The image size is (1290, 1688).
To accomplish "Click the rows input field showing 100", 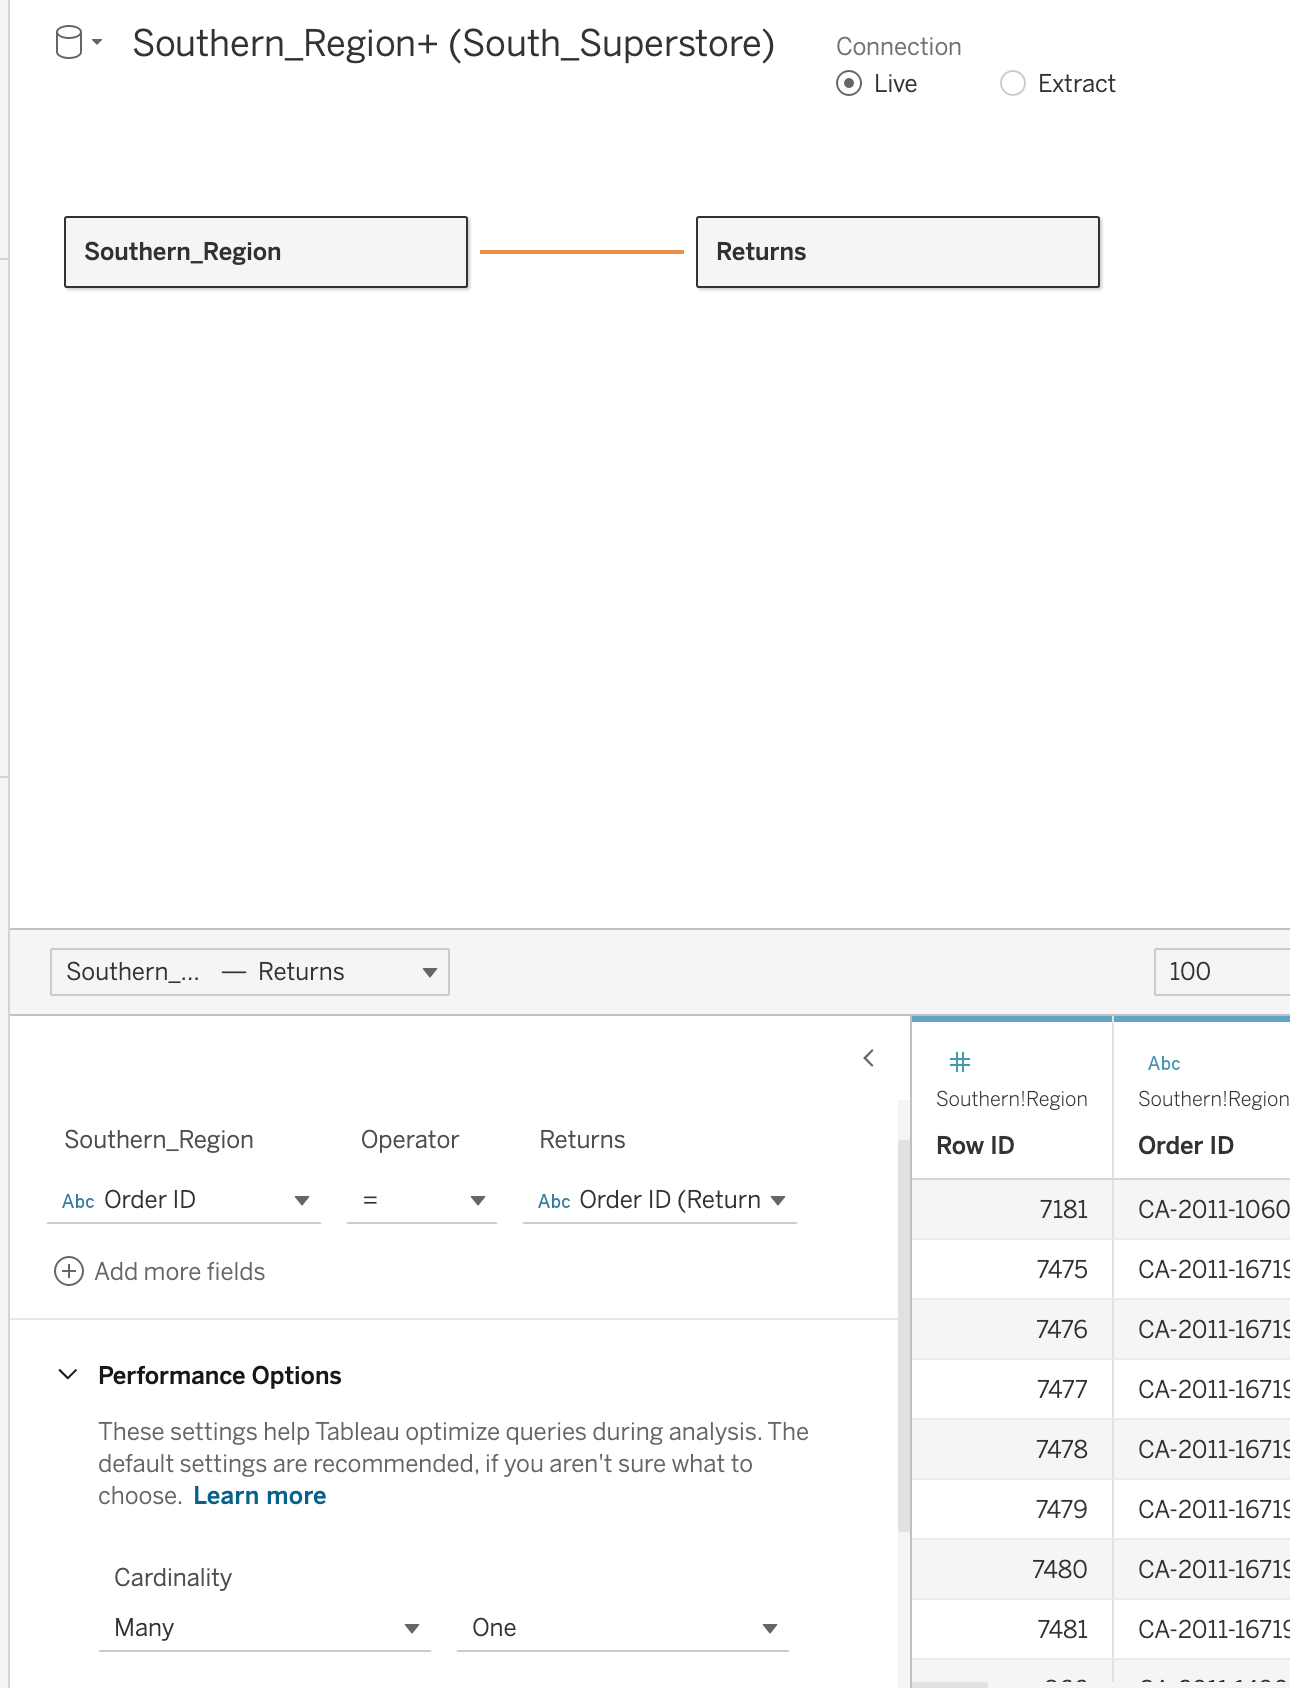I will [1222, 972].
